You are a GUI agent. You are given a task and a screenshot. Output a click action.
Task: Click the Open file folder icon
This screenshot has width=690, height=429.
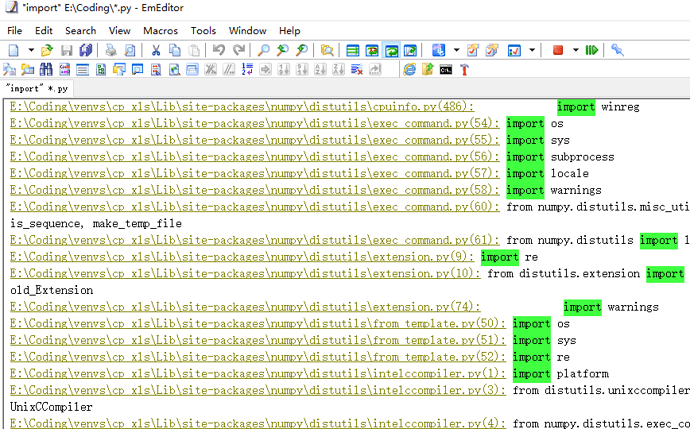coord(46,50)
